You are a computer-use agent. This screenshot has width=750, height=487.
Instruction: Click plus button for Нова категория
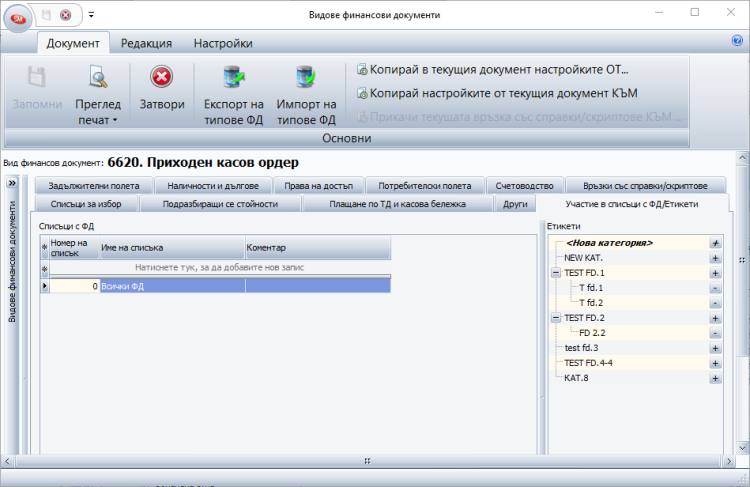(715, 243)
